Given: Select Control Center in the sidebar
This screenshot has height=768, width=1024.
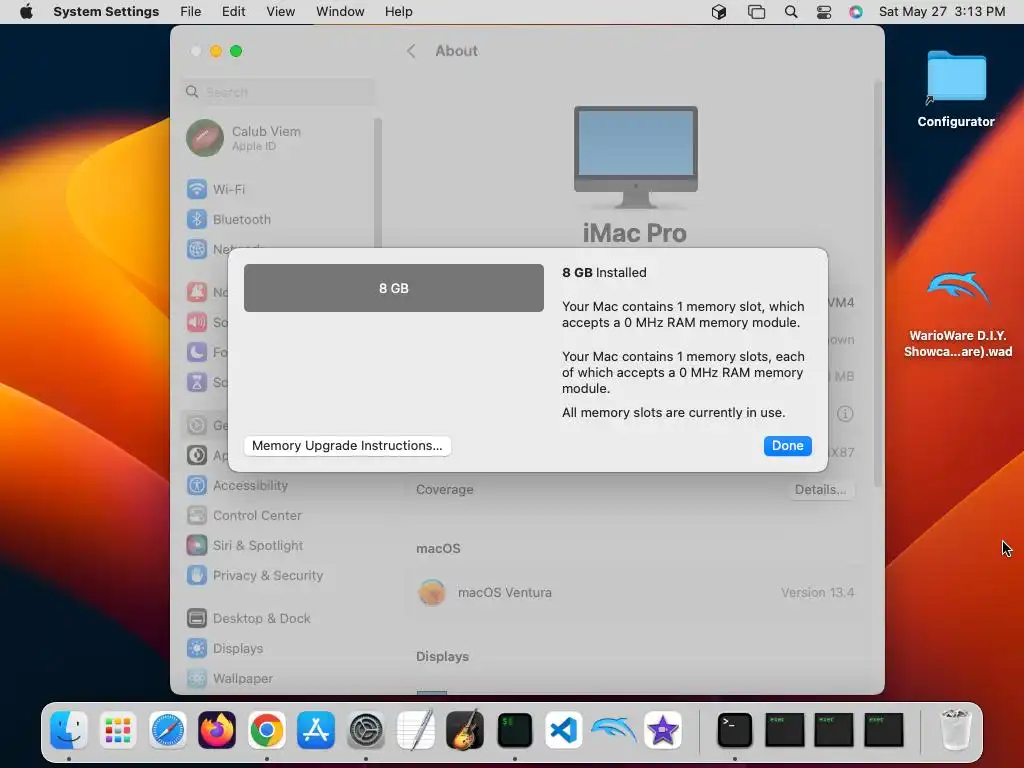Looking at the screenshot, I should (280, 515).
